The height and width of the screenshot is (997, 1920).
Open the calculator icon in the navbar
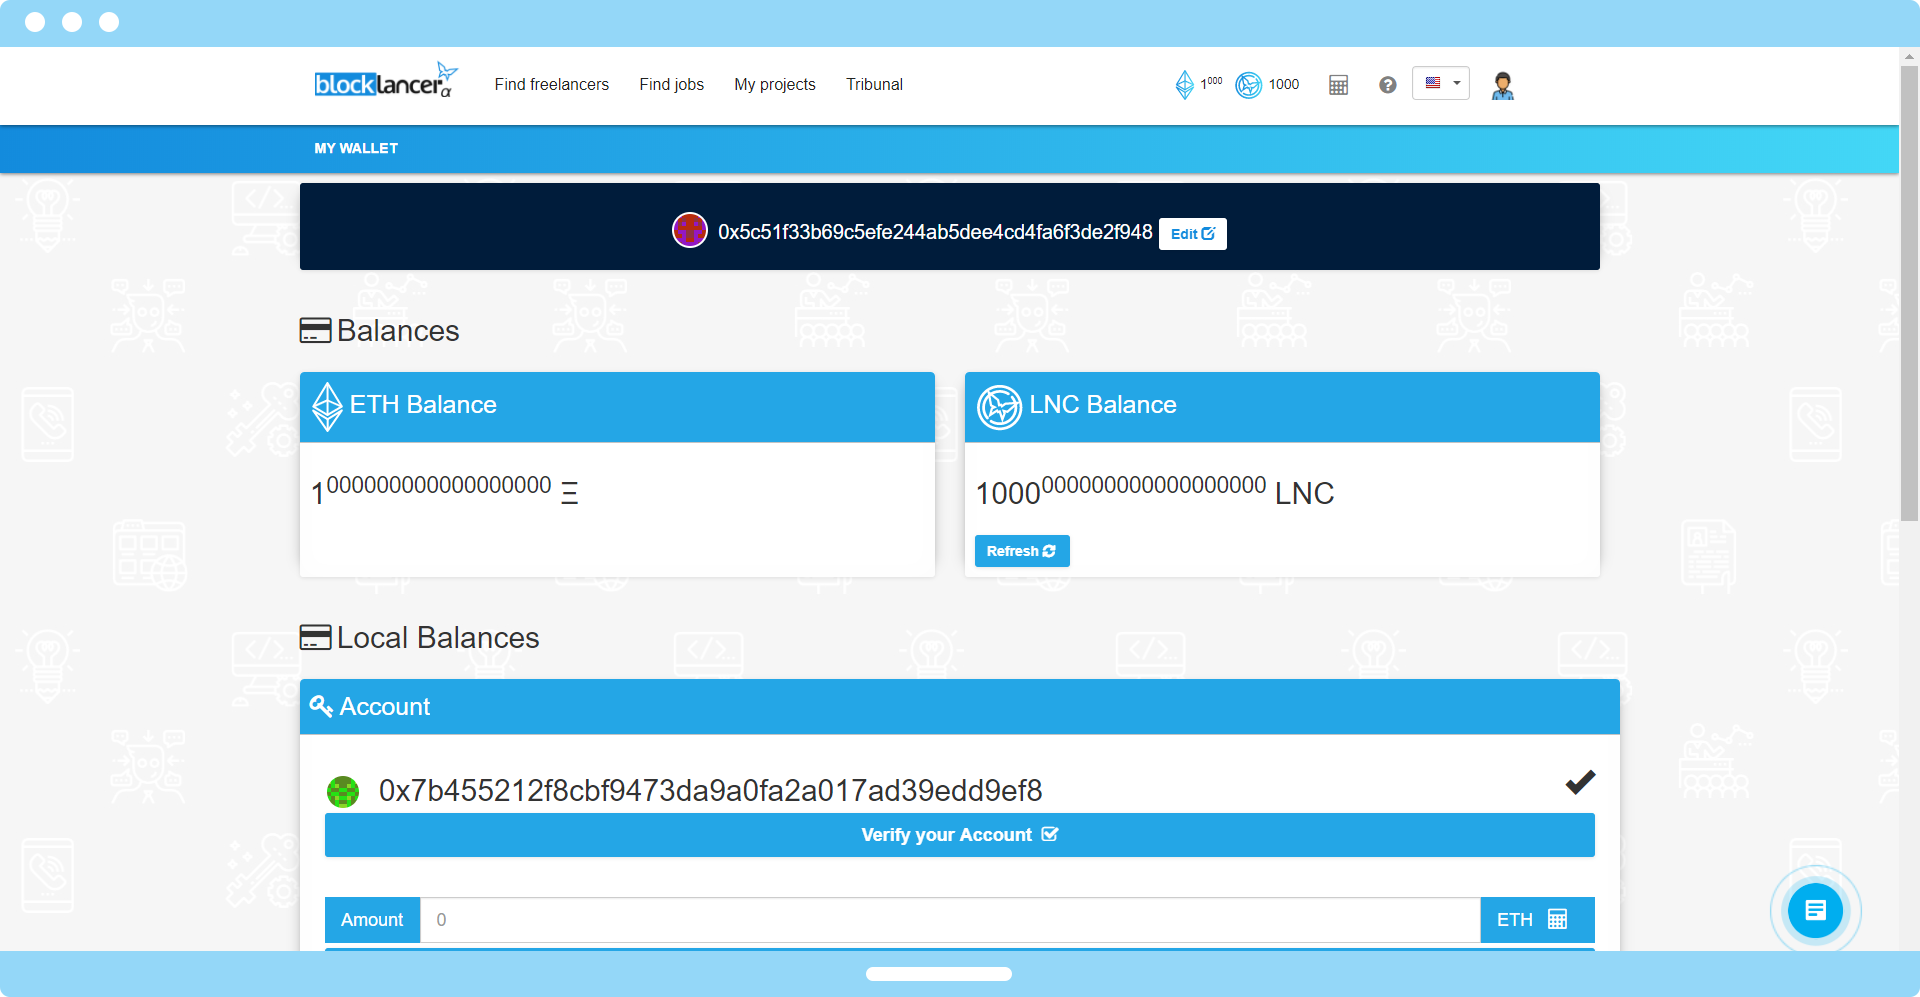[1338, 85]
